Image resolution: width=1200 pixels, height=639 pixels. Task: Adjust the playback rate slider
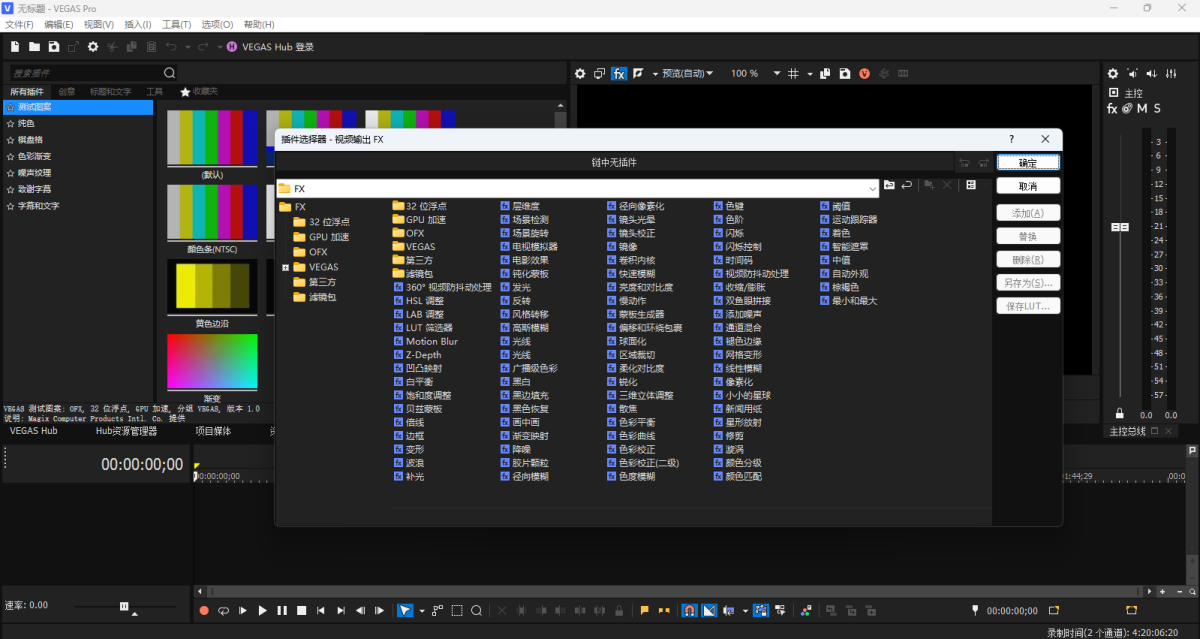(x=124, y=606)
